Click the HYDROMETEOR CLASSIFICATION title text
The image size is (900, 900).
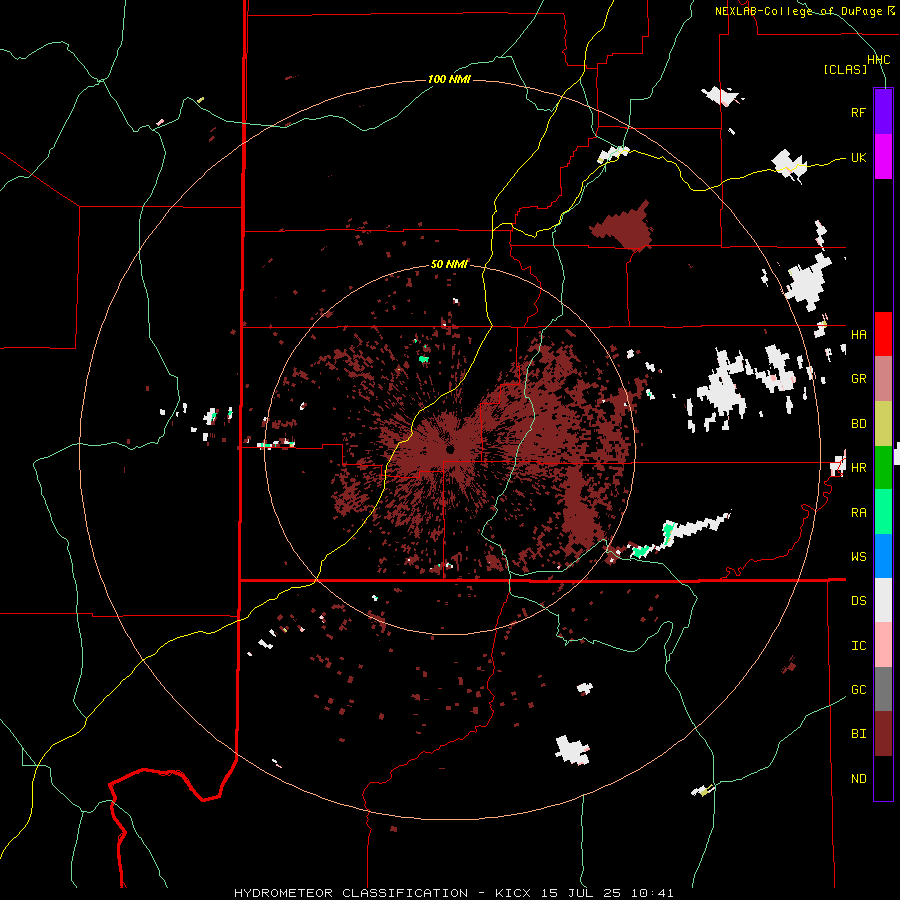(x=351, y=893)
